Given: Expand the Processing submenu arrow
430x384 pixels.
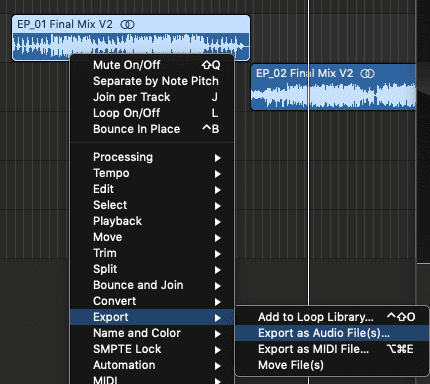Looking at the screenshot, I should tap(217, 158).
